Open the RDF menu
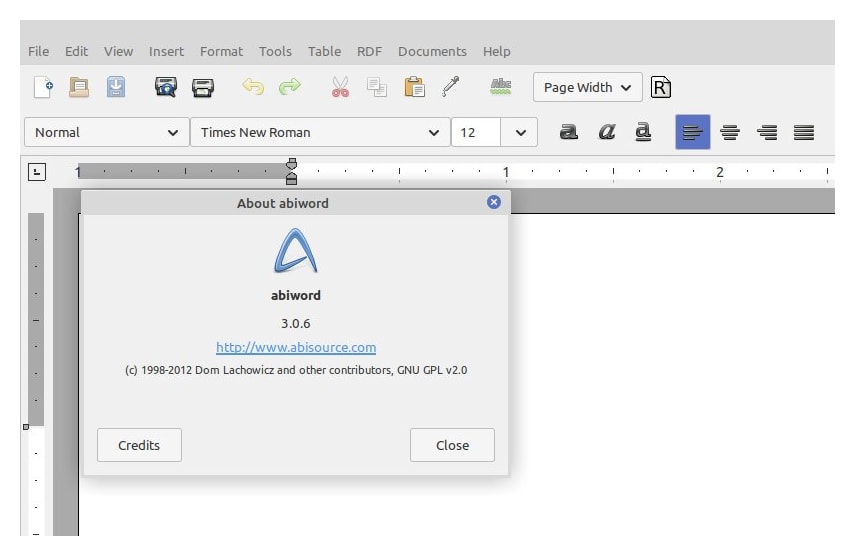The width and height of the screenshot is (855, 556). coord(369,51)
